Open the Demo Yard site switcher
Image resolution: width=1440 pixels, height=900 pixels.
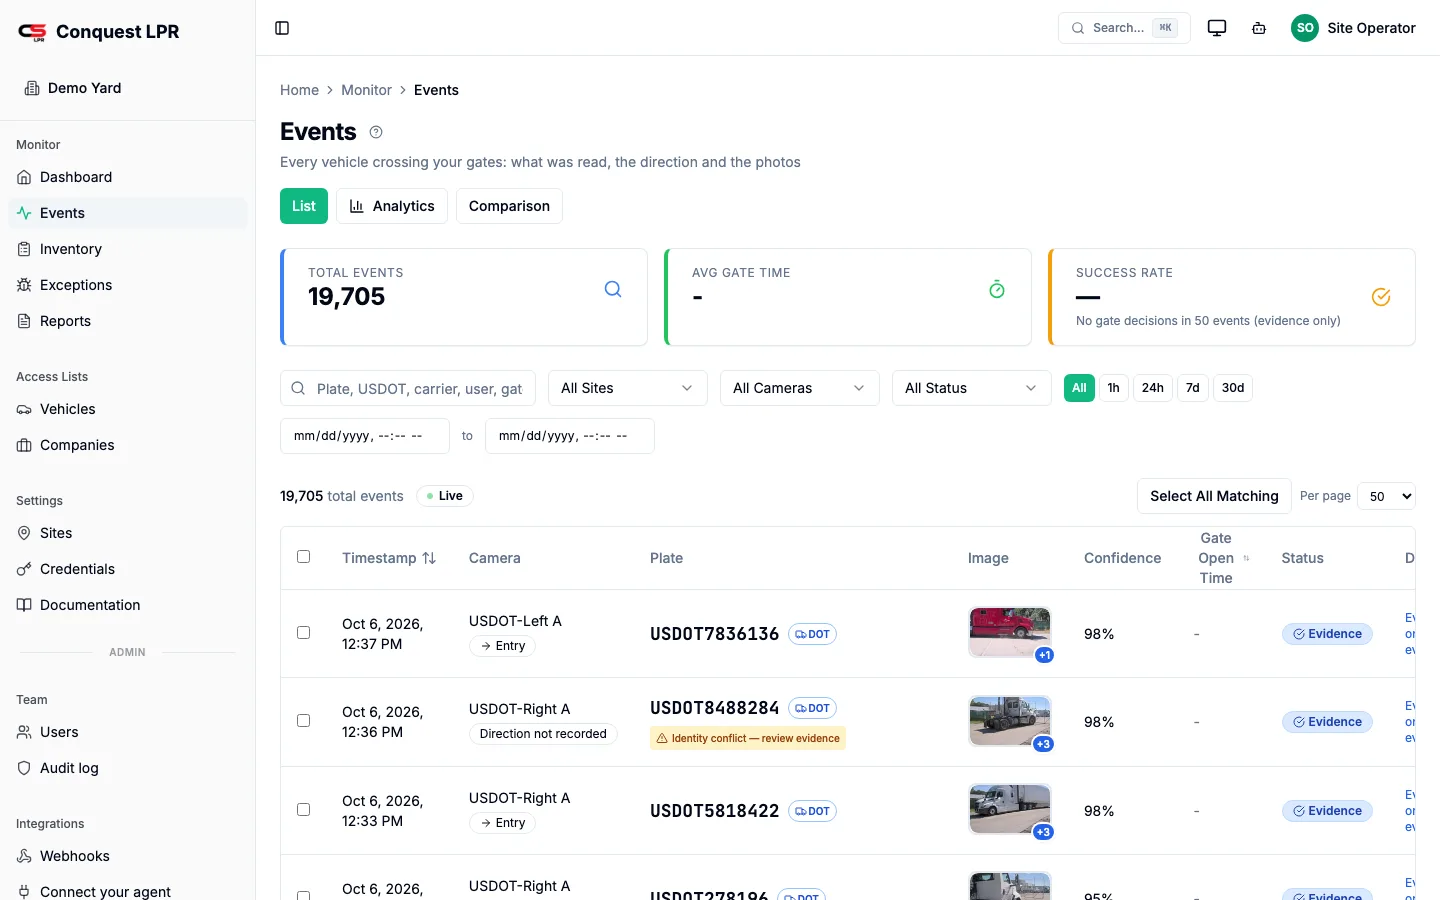coord(128,88)
